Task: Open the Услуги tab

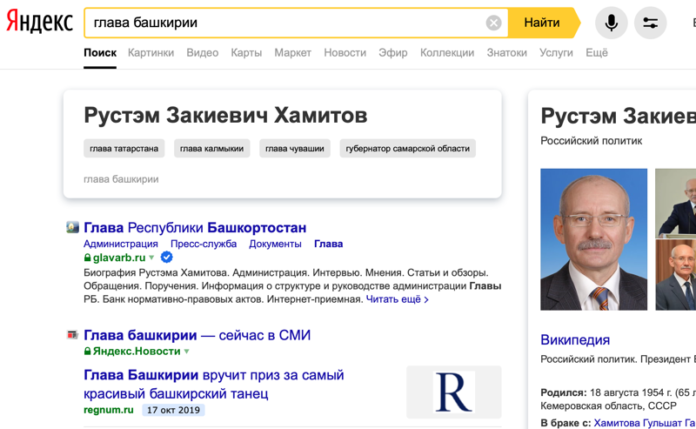Action: point(556,53)
